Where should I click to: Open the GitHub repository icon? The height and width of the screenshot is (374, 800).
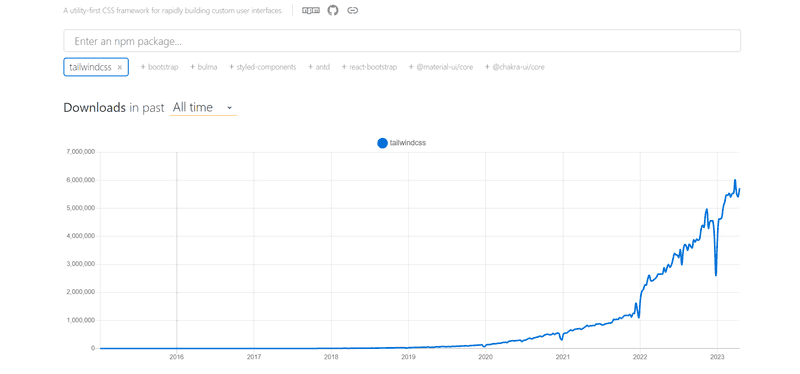[x=333, y=10]
